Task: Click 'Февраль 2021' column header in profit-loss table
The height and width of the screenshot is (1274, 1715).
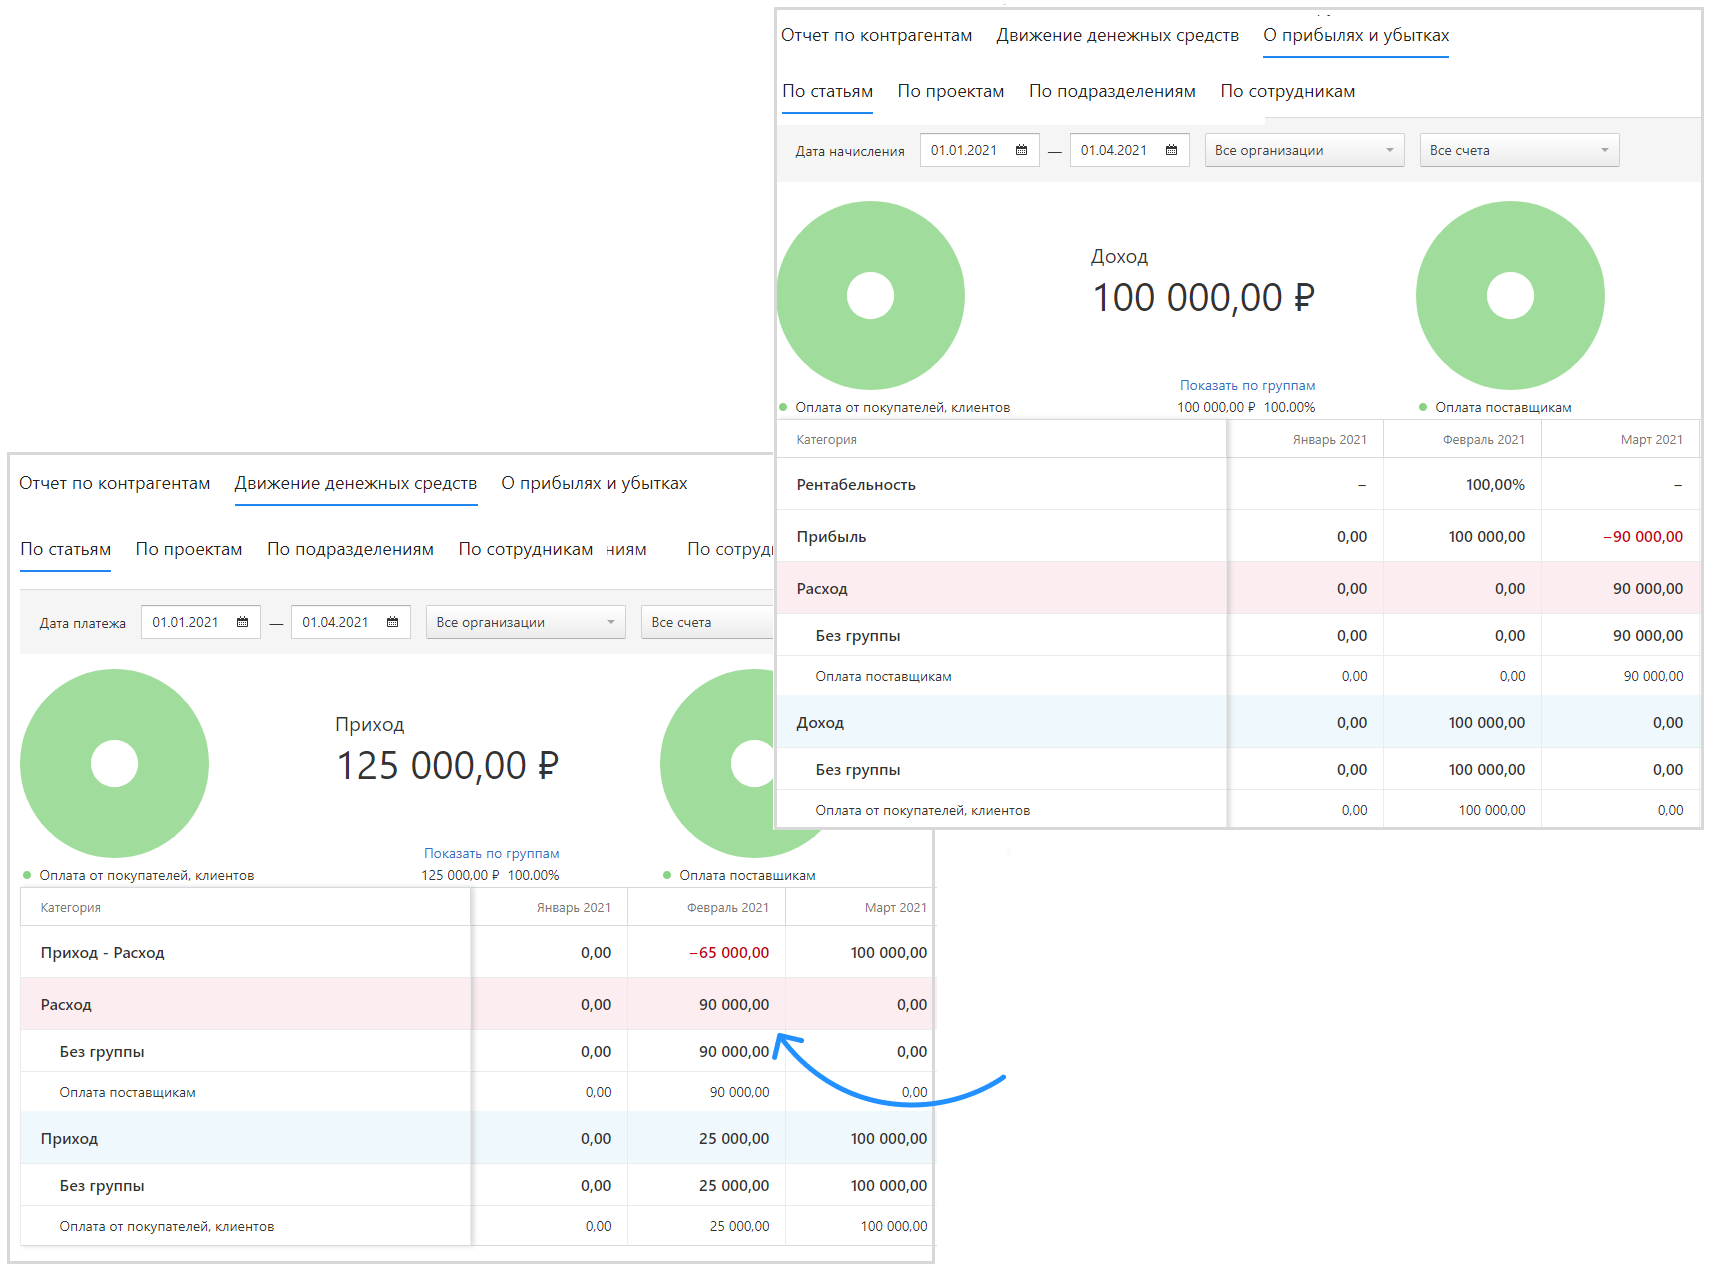Action: [1483, 439]
